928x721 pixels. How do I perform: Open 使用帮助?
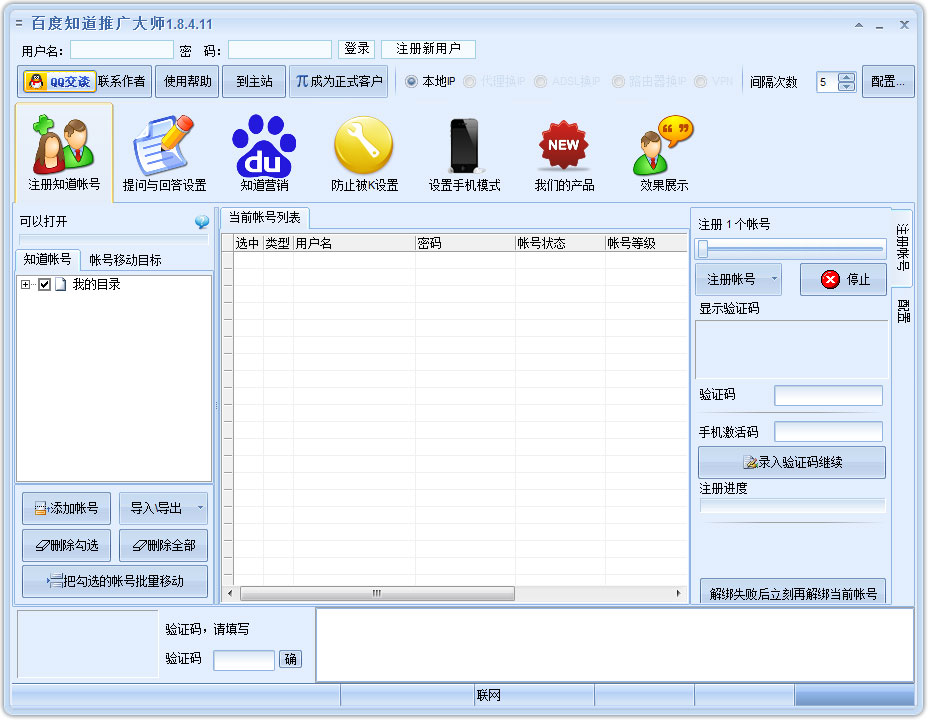187,81
